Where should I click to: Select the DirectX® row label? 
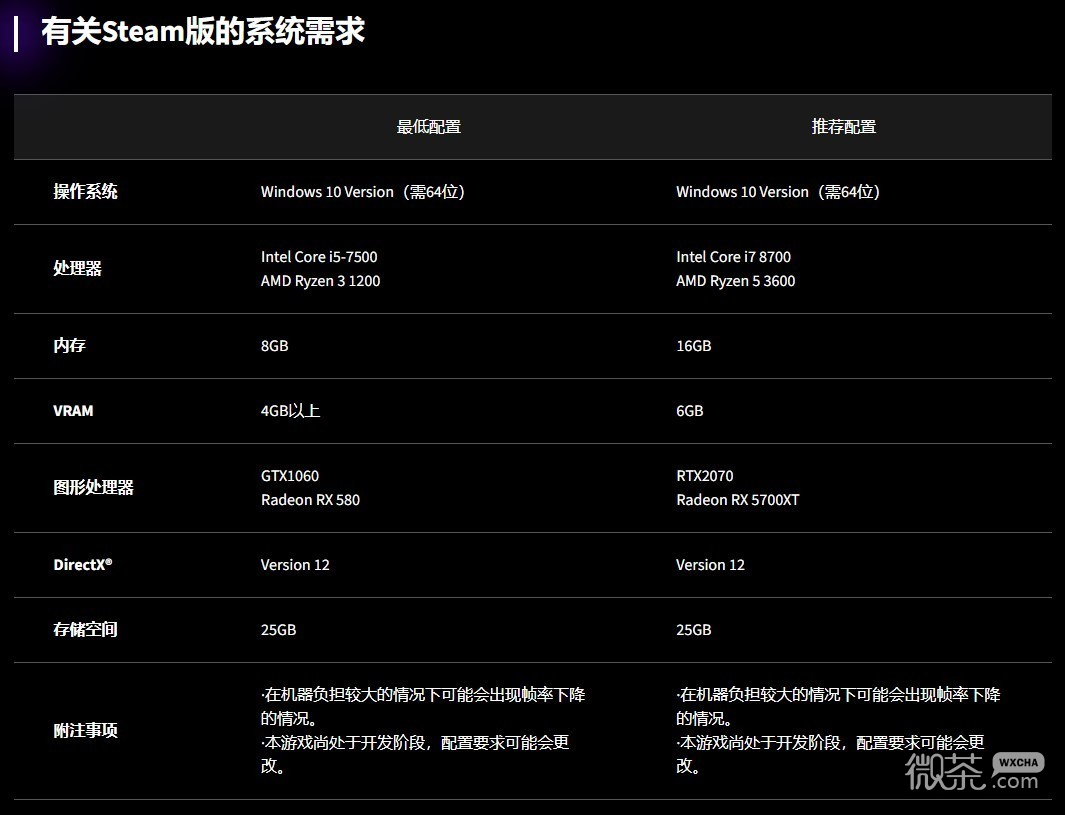(83, 564)
